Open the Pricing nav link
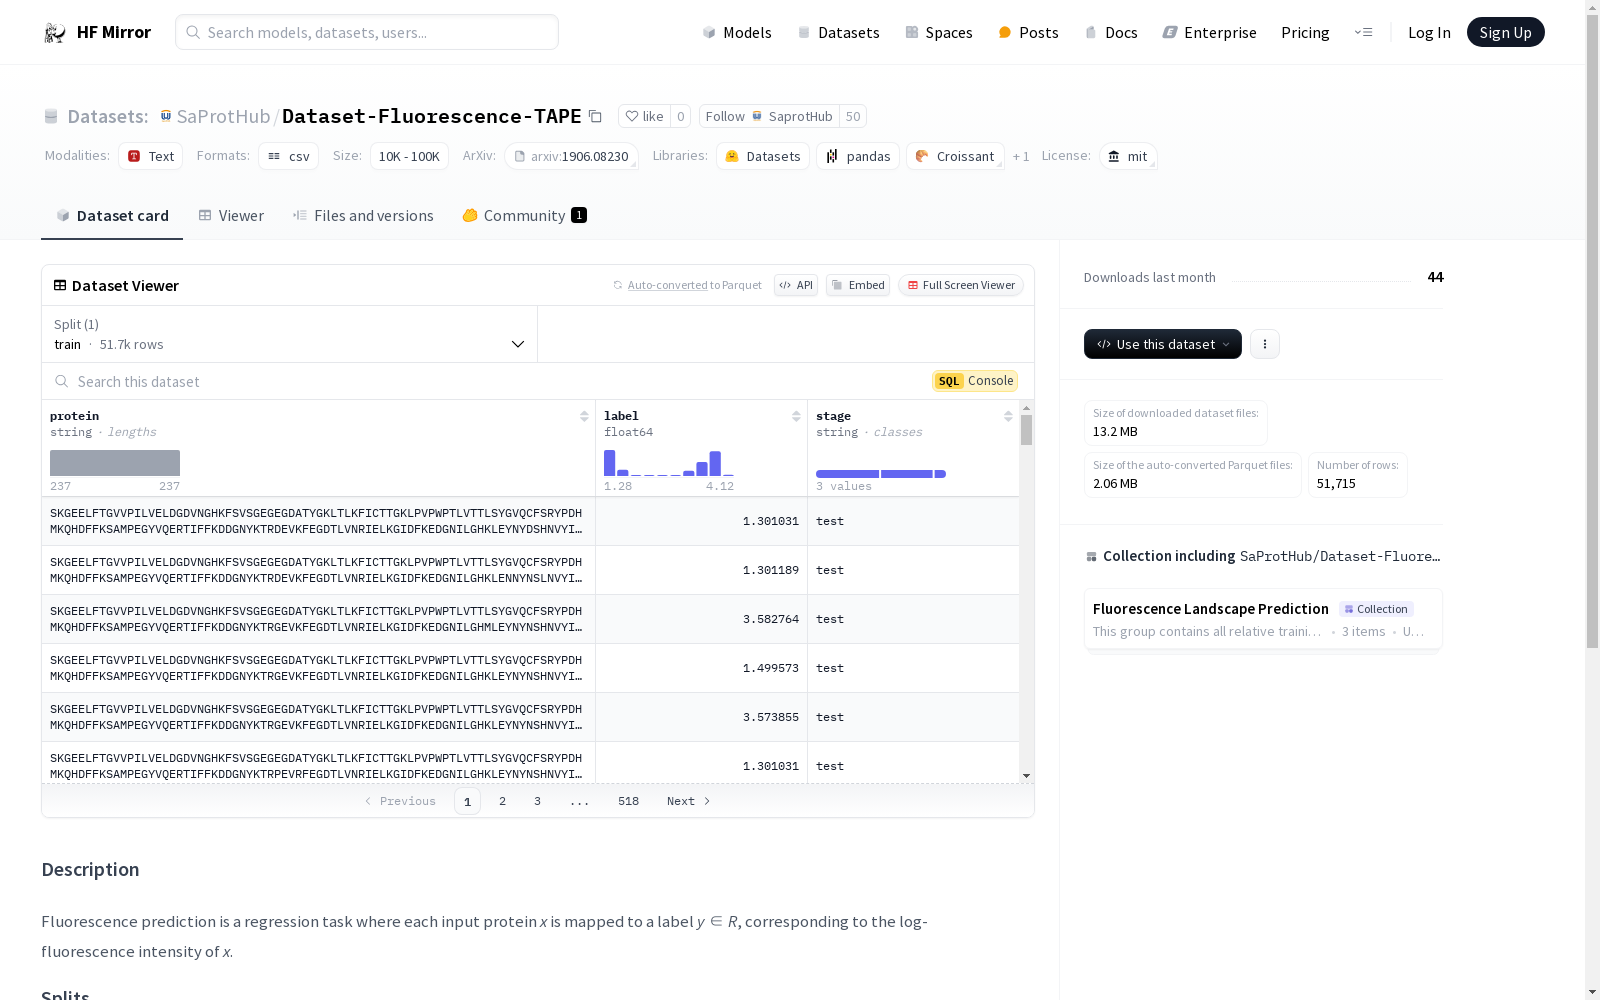 click(1305, 32)
